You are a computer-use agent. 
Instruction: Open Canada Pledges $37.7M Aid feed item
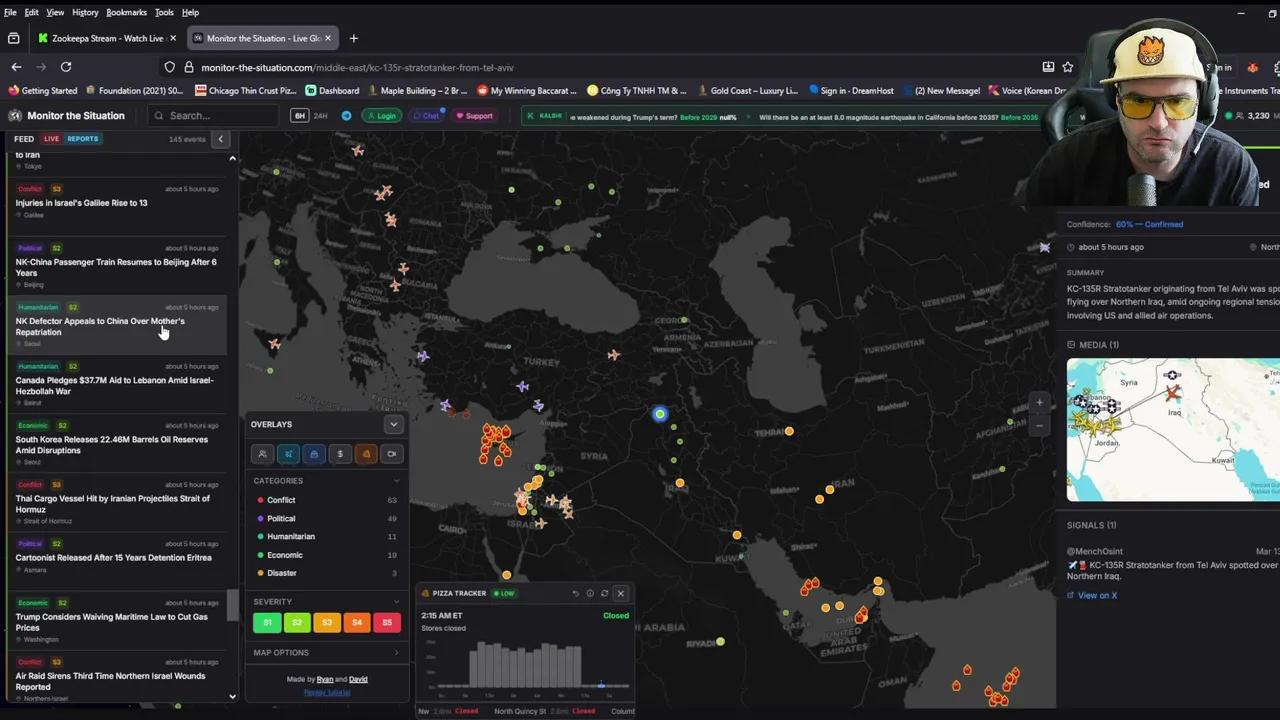point(116,384)
